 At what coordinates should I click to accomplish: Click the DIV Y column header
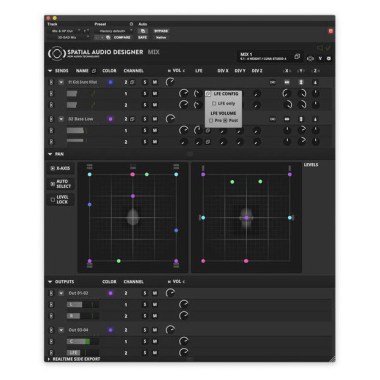point(240,71)
